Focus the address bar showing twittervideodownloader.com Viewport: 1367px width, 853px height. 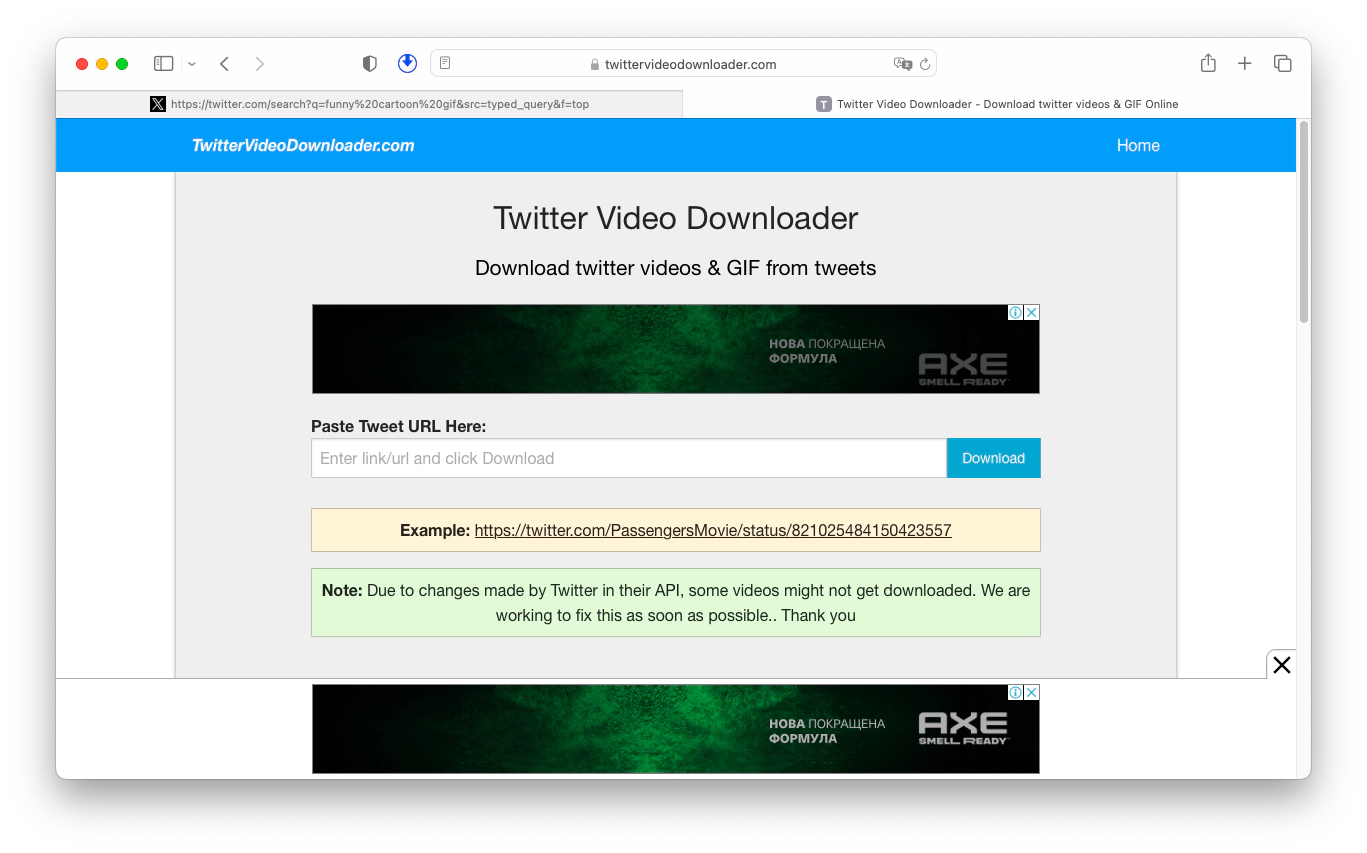pos(683,64)
